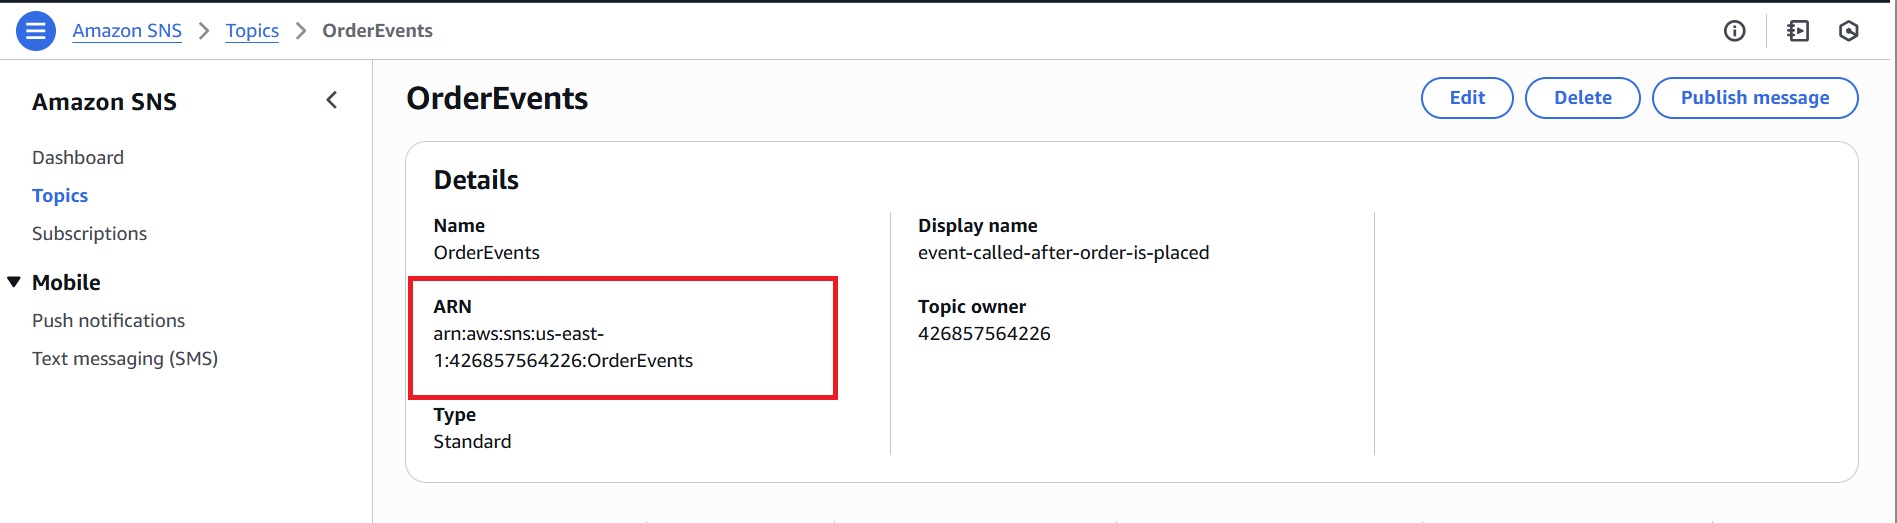The height and width of the screenshot is (523, 1897).
Task: Open Dashboard in the sidebar
Action: point(78,157)
